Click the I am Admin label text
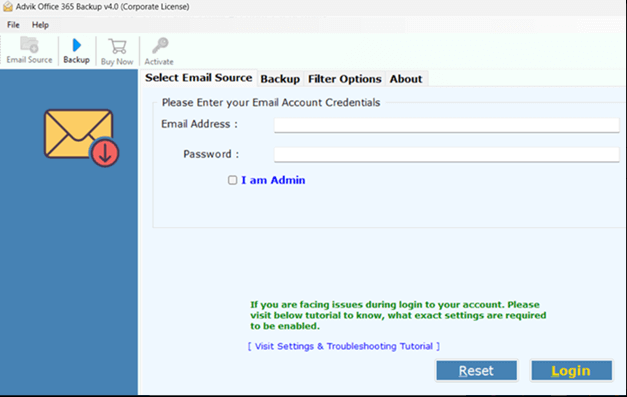The image size is (627, 397). click(x=273, y=180)
